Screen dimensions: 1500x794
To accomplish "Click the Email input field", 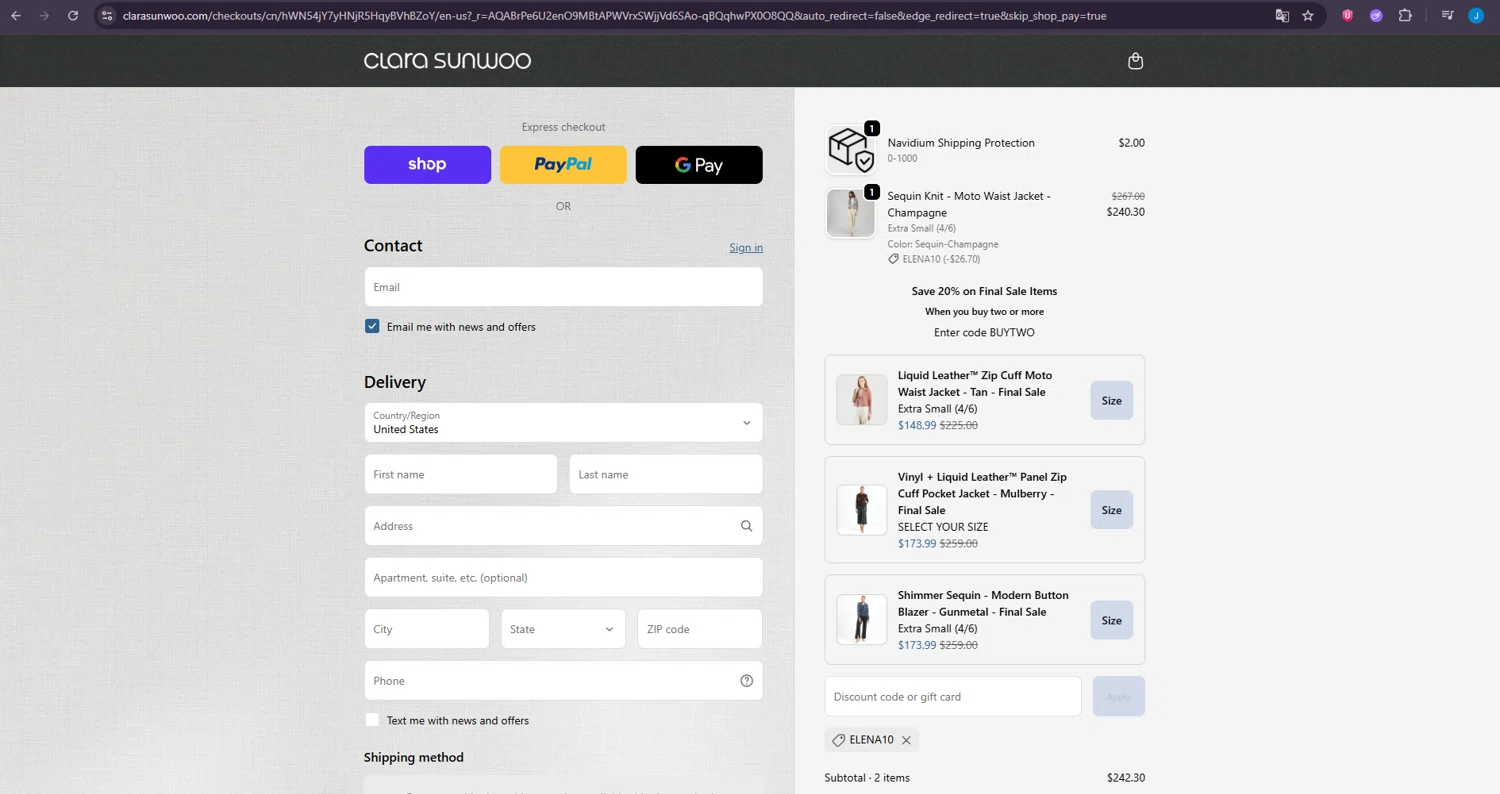I will [563, 287].
